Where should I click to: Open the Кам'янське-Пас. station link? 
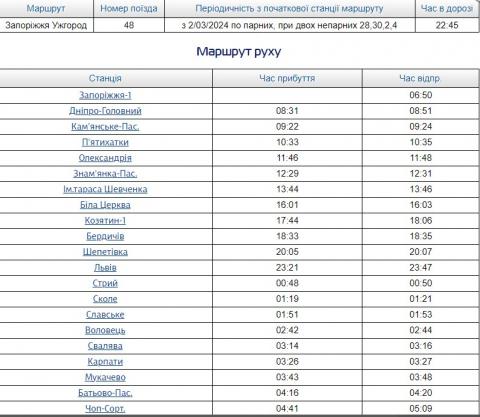click(105, 127)
